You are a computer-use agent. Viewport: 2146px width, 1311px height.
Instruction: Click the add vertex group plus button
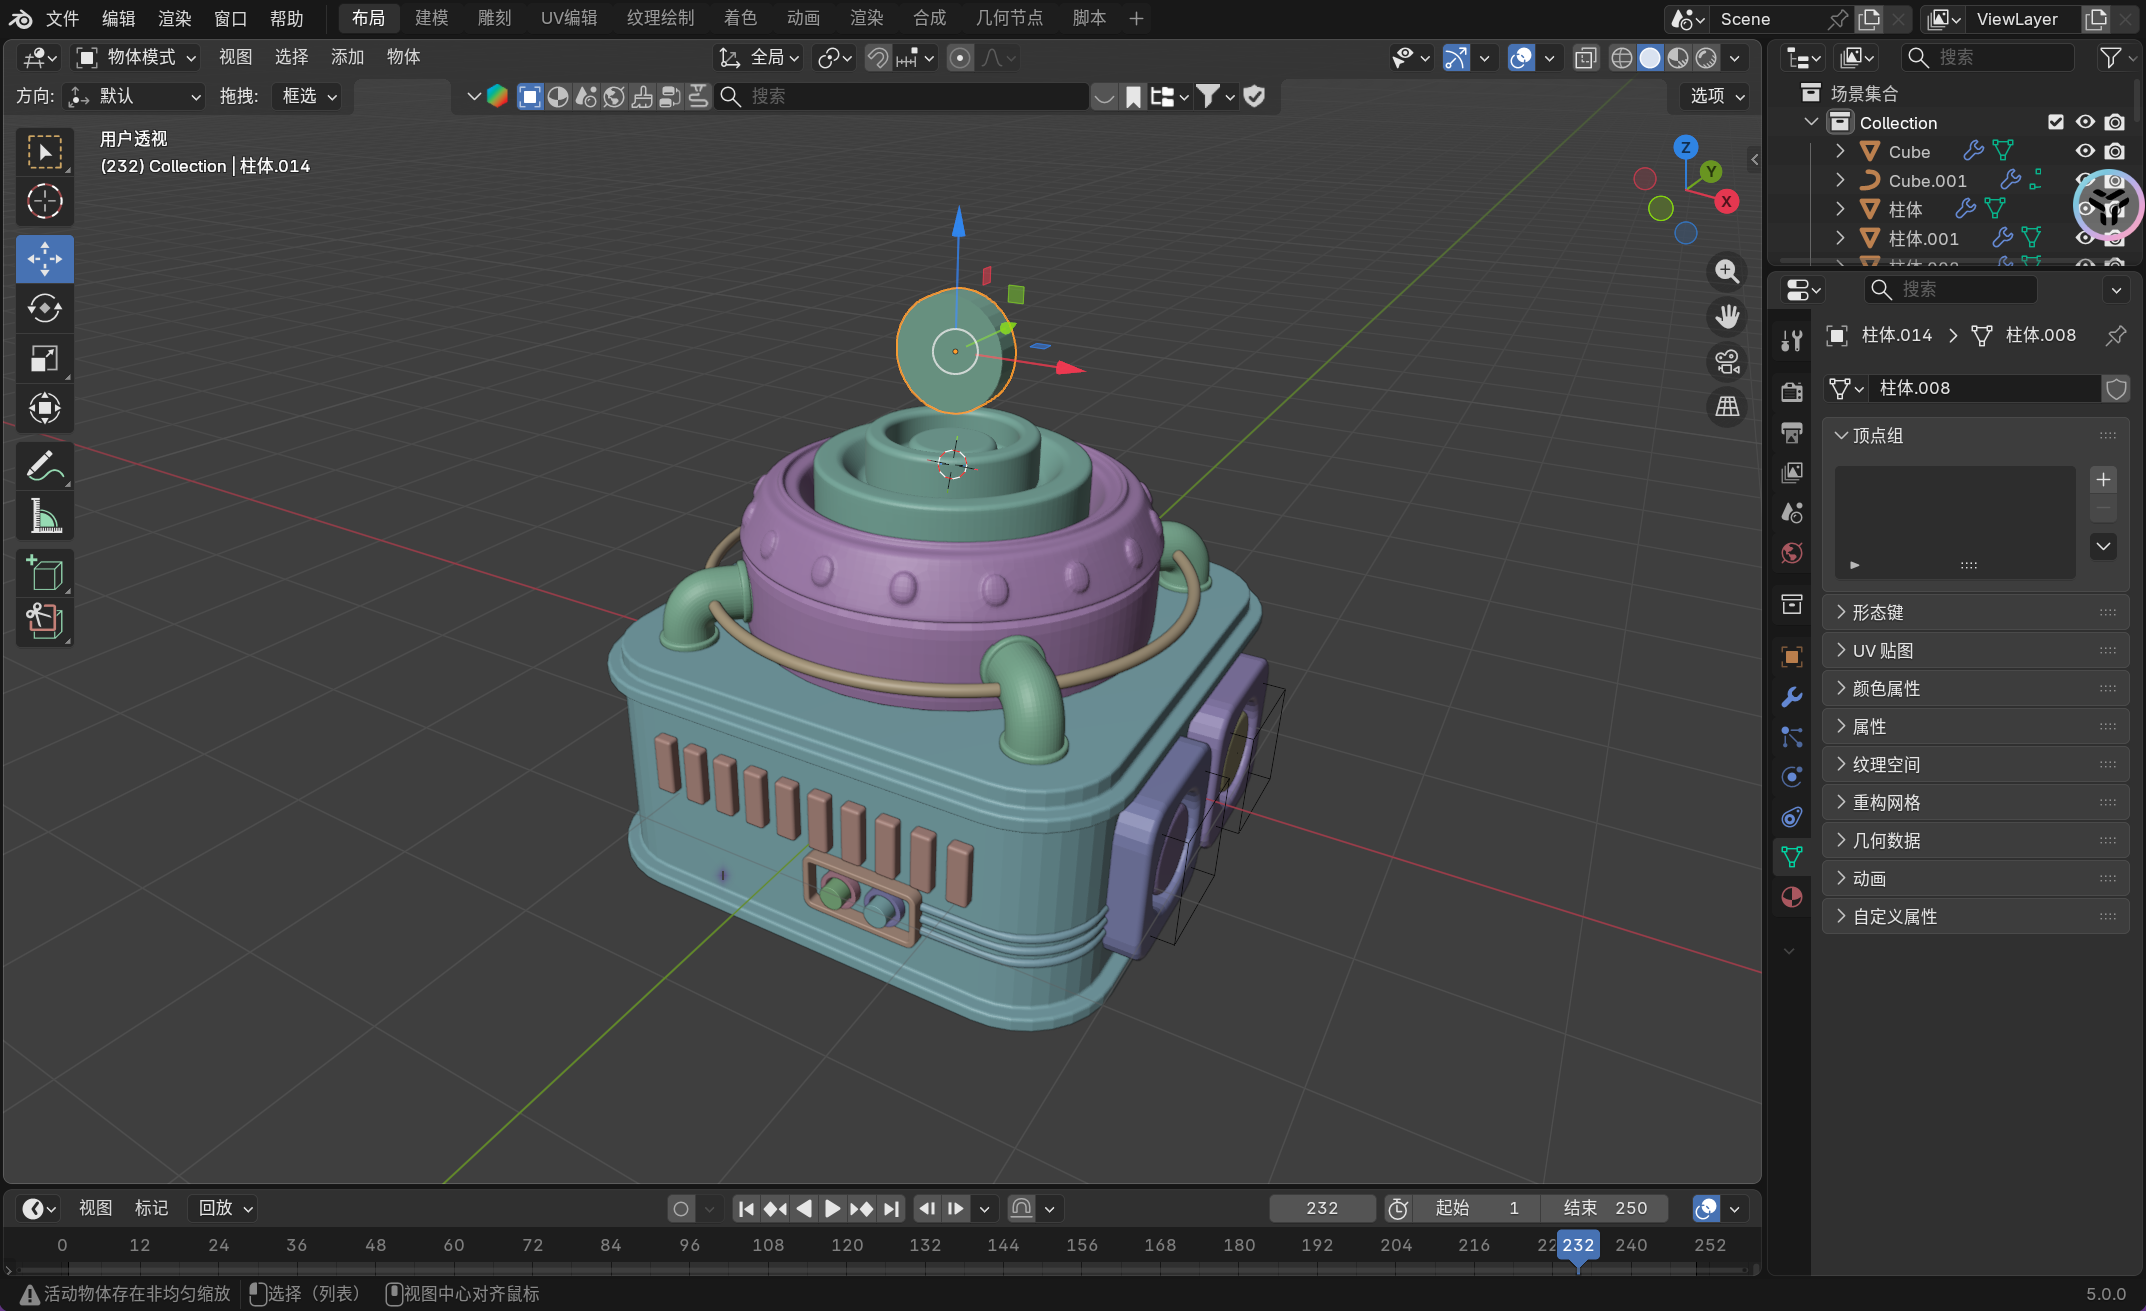2103,480
